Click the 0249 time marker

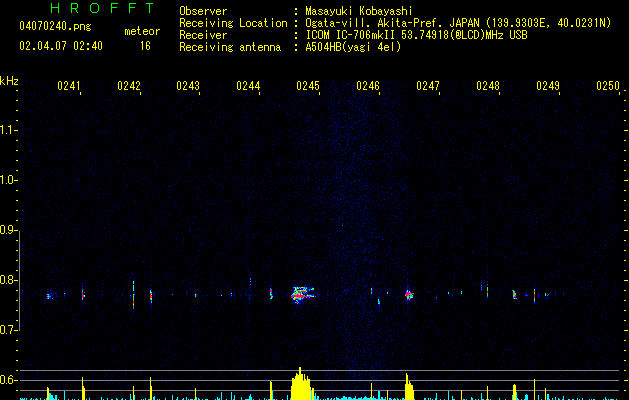coord(548,86)
